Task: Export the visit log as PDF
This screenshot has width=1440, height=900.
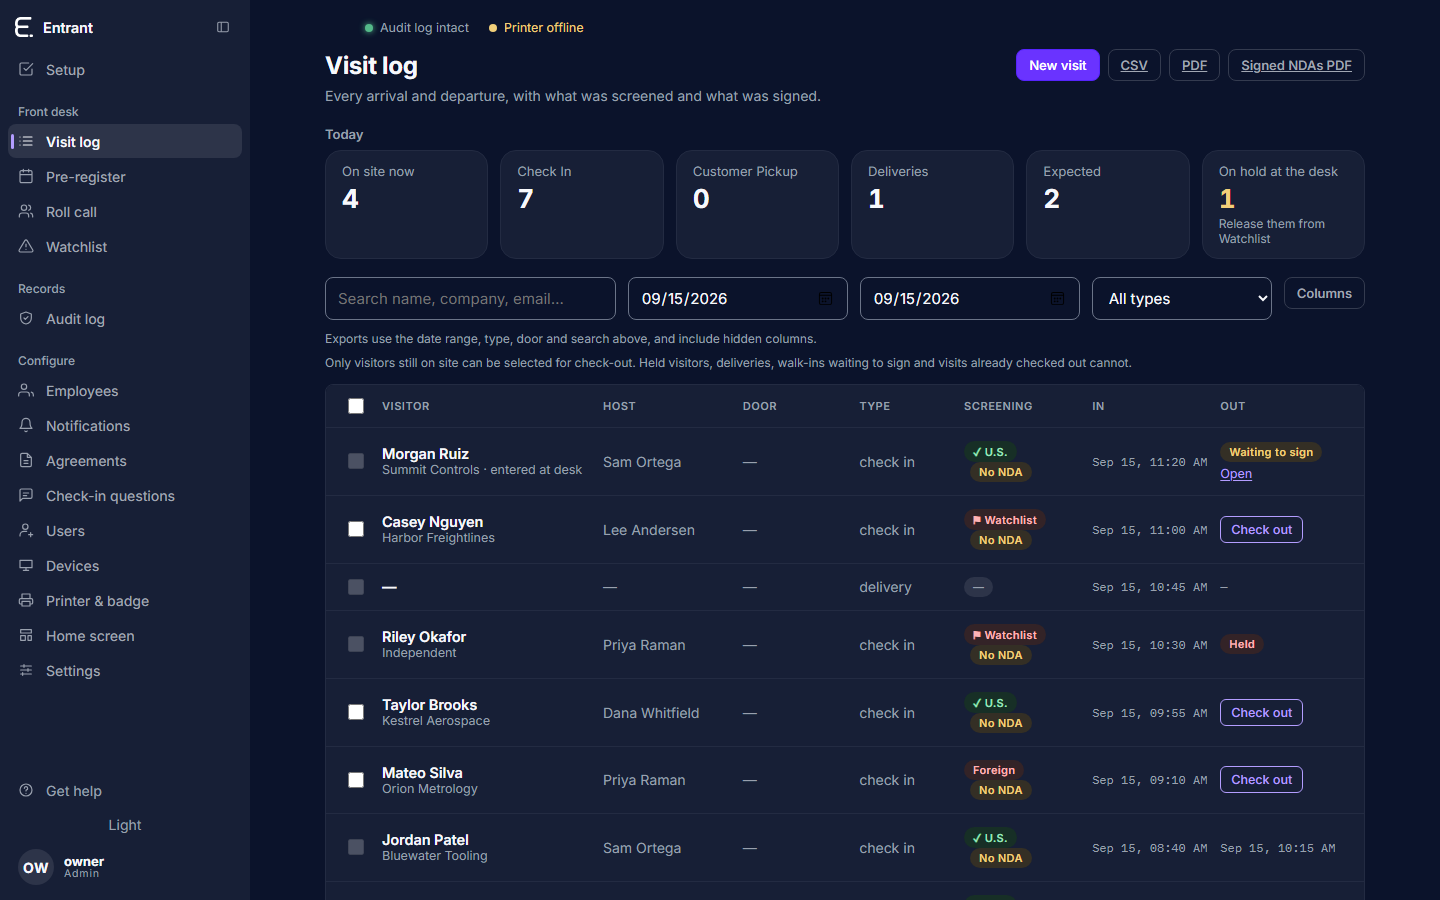Action: tap(1194, 65)
